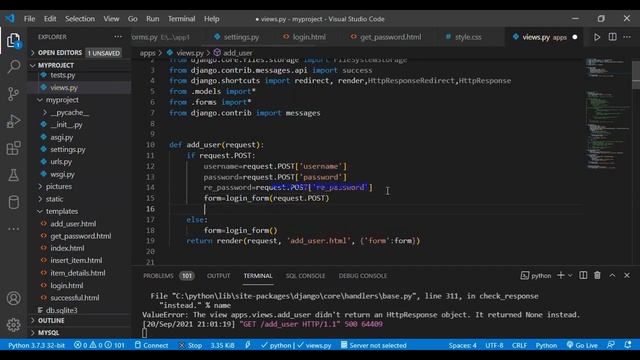
Task: Open notifications bell in status bar
Action: pyautogui.click(x=628, y=345)
